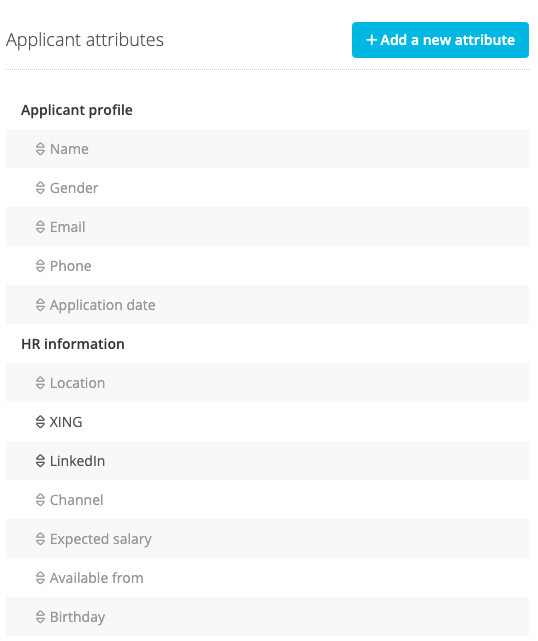Click the reorder icon beside Email
Image resolution: width=538 pixels, height=641 pixels.
[x=40, y=227]
